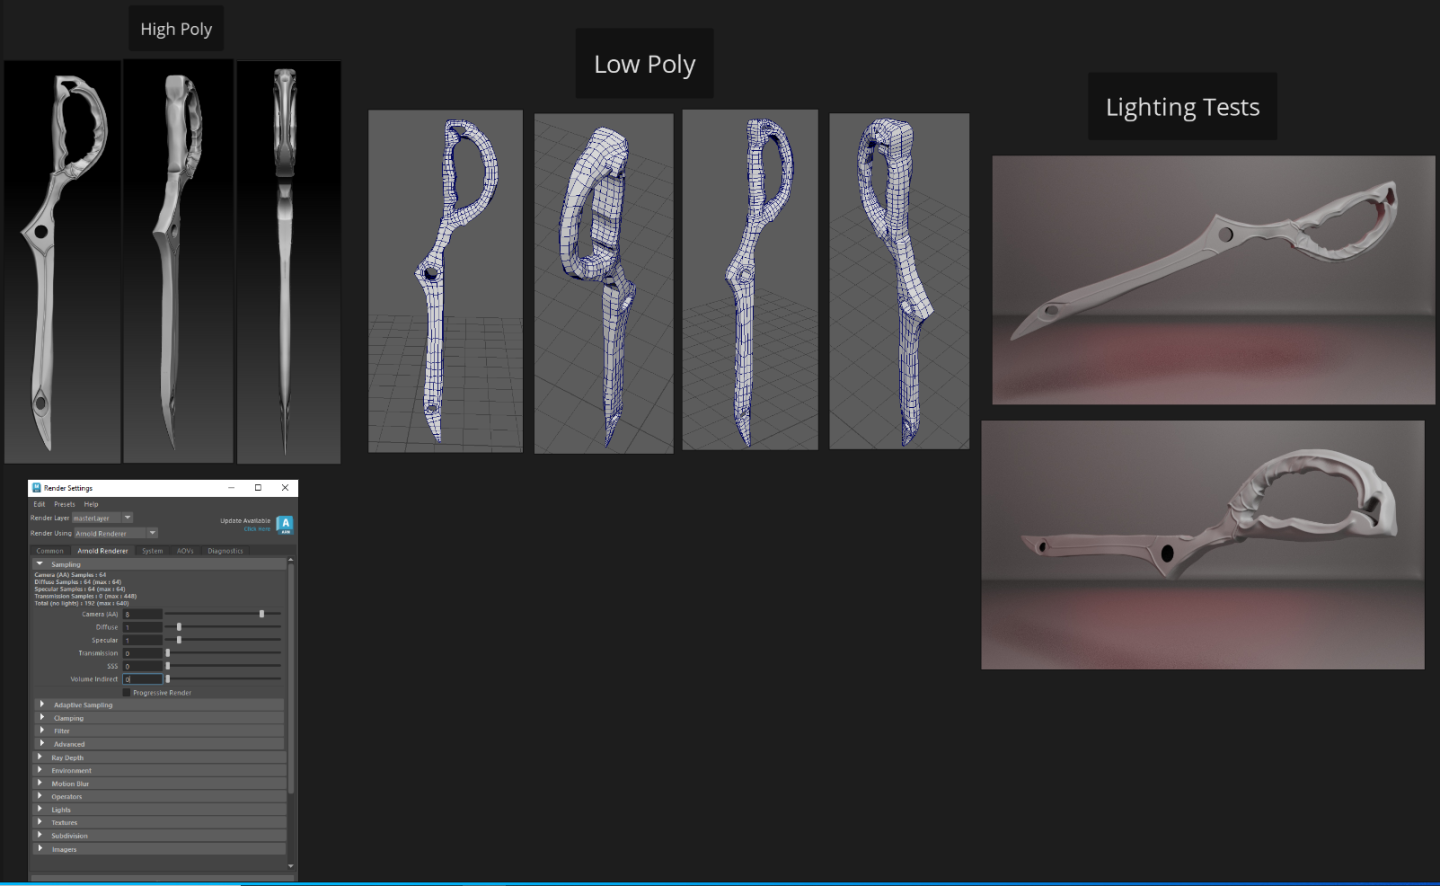Open the Help menu in Render Settings
This screenshot has width=1440, height=886.
coord(91,504)
